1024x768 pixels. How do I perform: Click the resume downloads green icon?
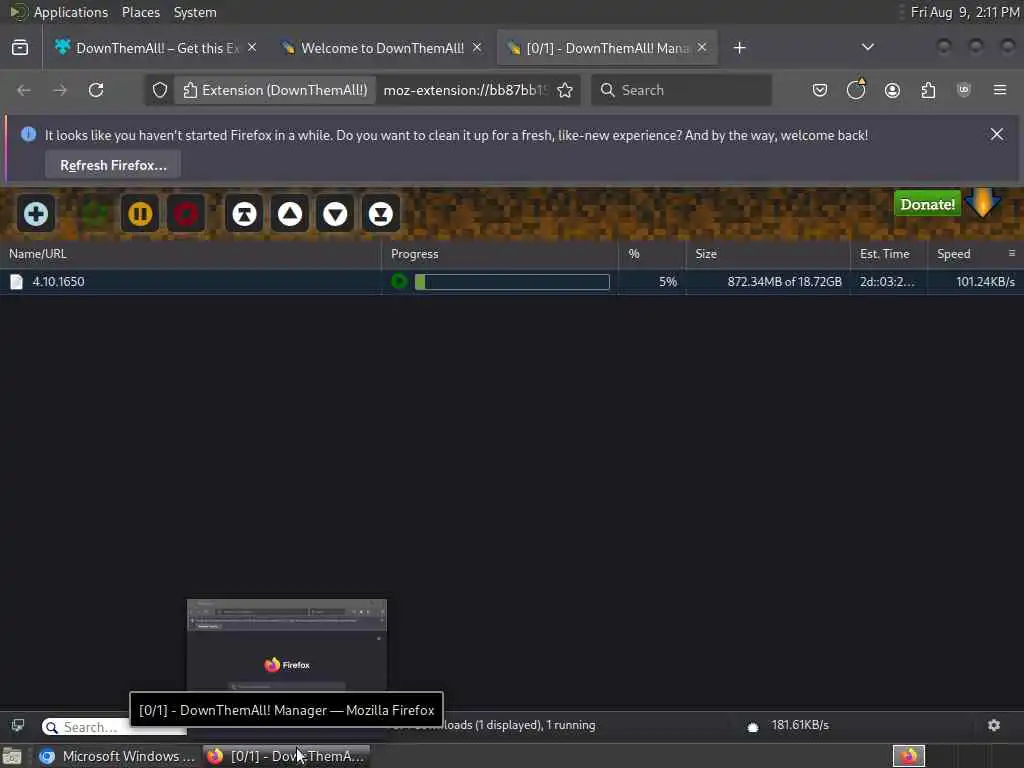coord(94,214)
